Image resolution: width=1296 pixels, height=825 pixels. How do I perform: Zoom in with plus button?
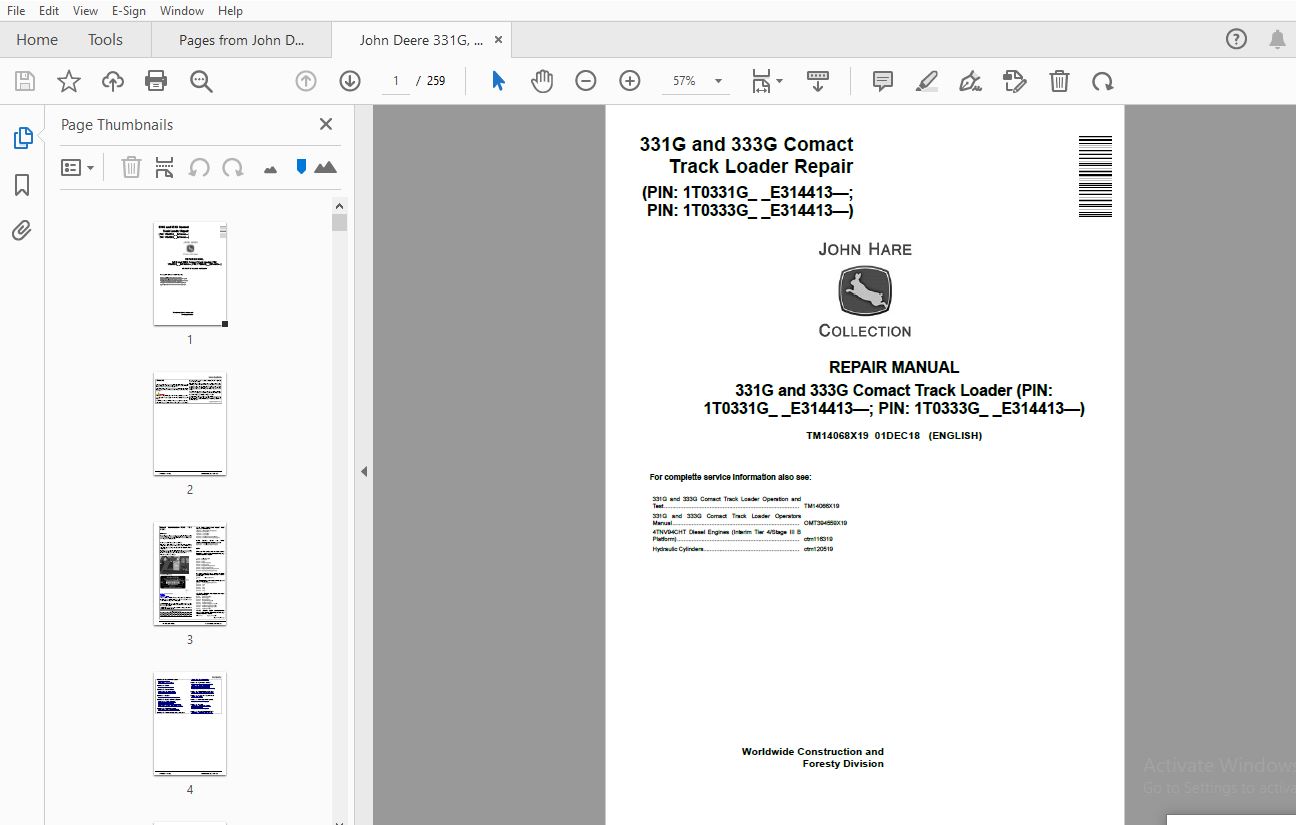click(630, 81)
